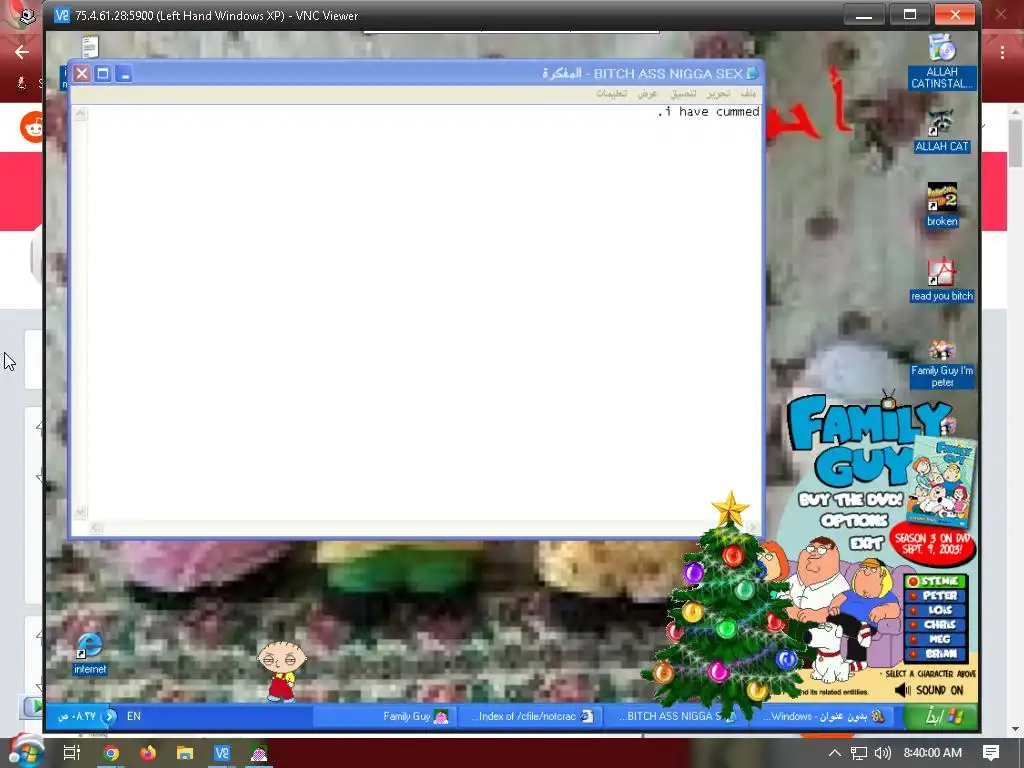Viewport: 1024px width, 768px height.
Task: Open the Notepad تحرير (Edit) menu
Action: click(718, 94)
